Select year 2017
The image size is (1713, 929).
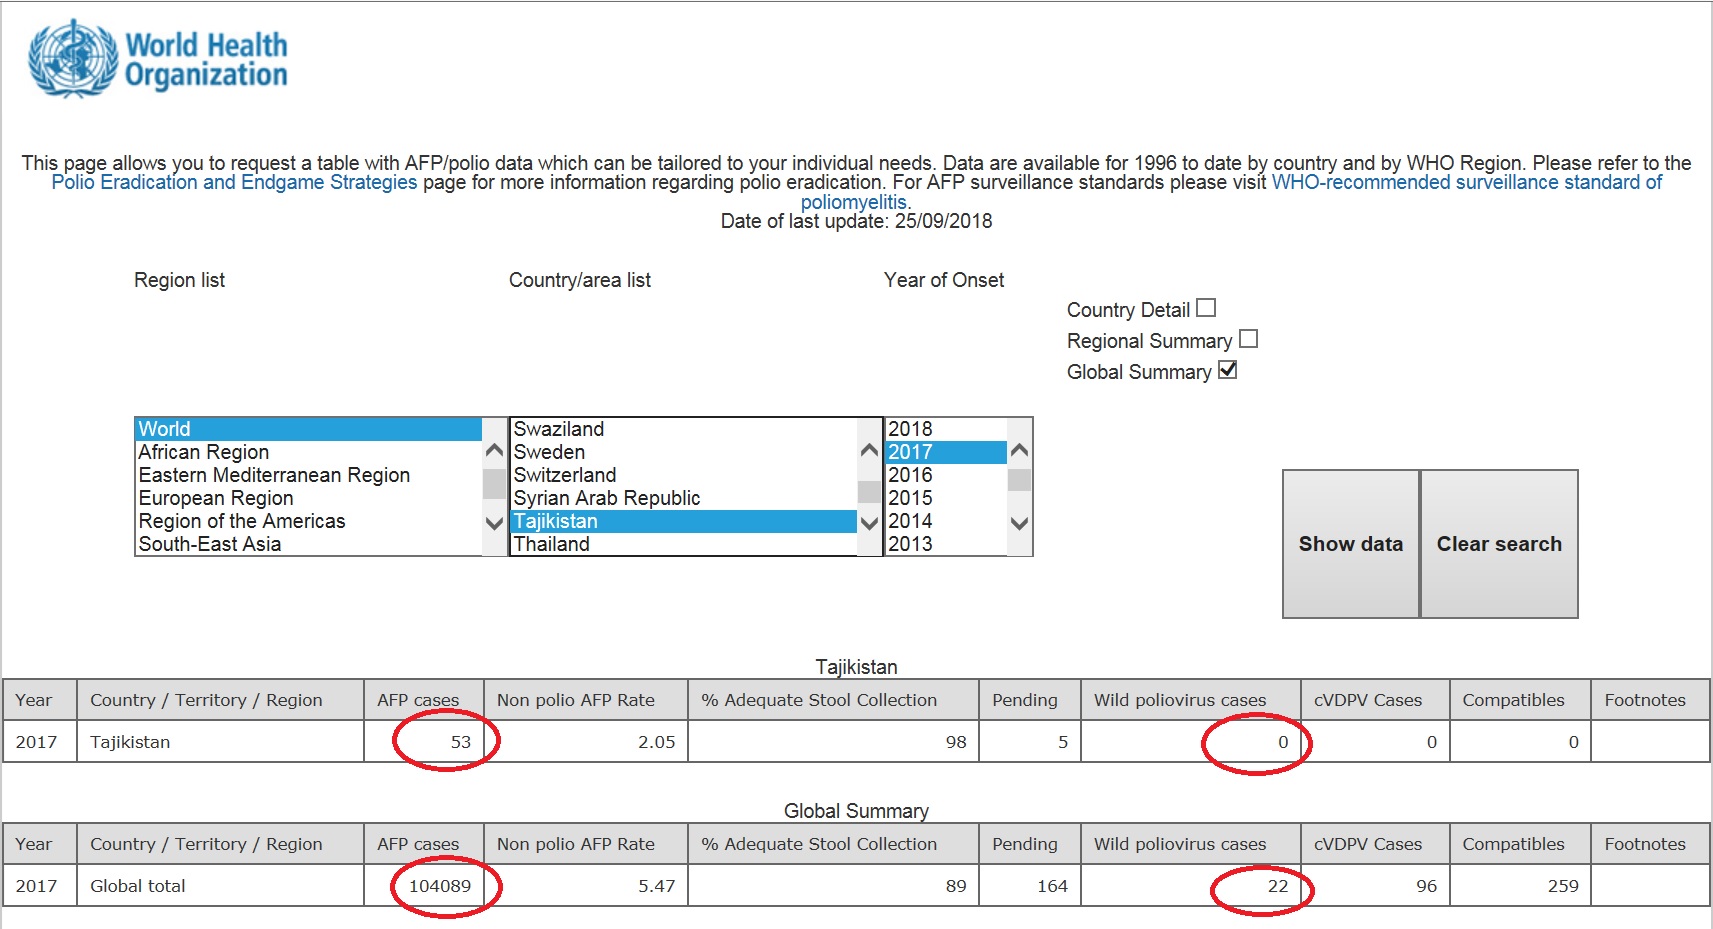click(946, 452)
